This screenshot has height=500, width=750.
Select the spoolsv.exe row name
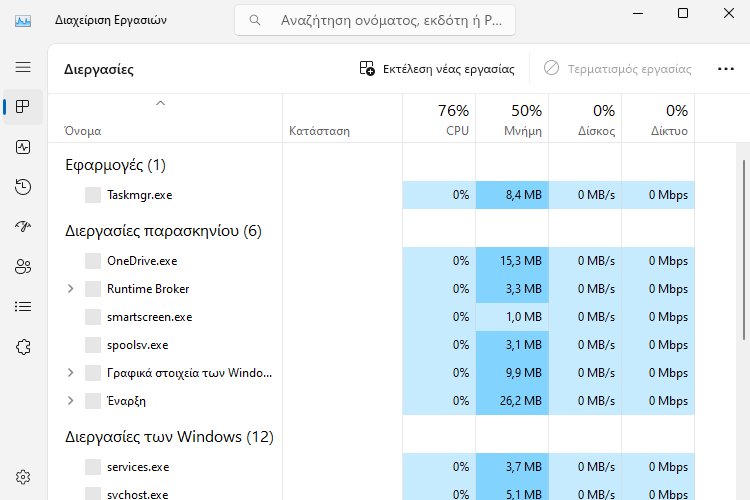click(138, 345)
